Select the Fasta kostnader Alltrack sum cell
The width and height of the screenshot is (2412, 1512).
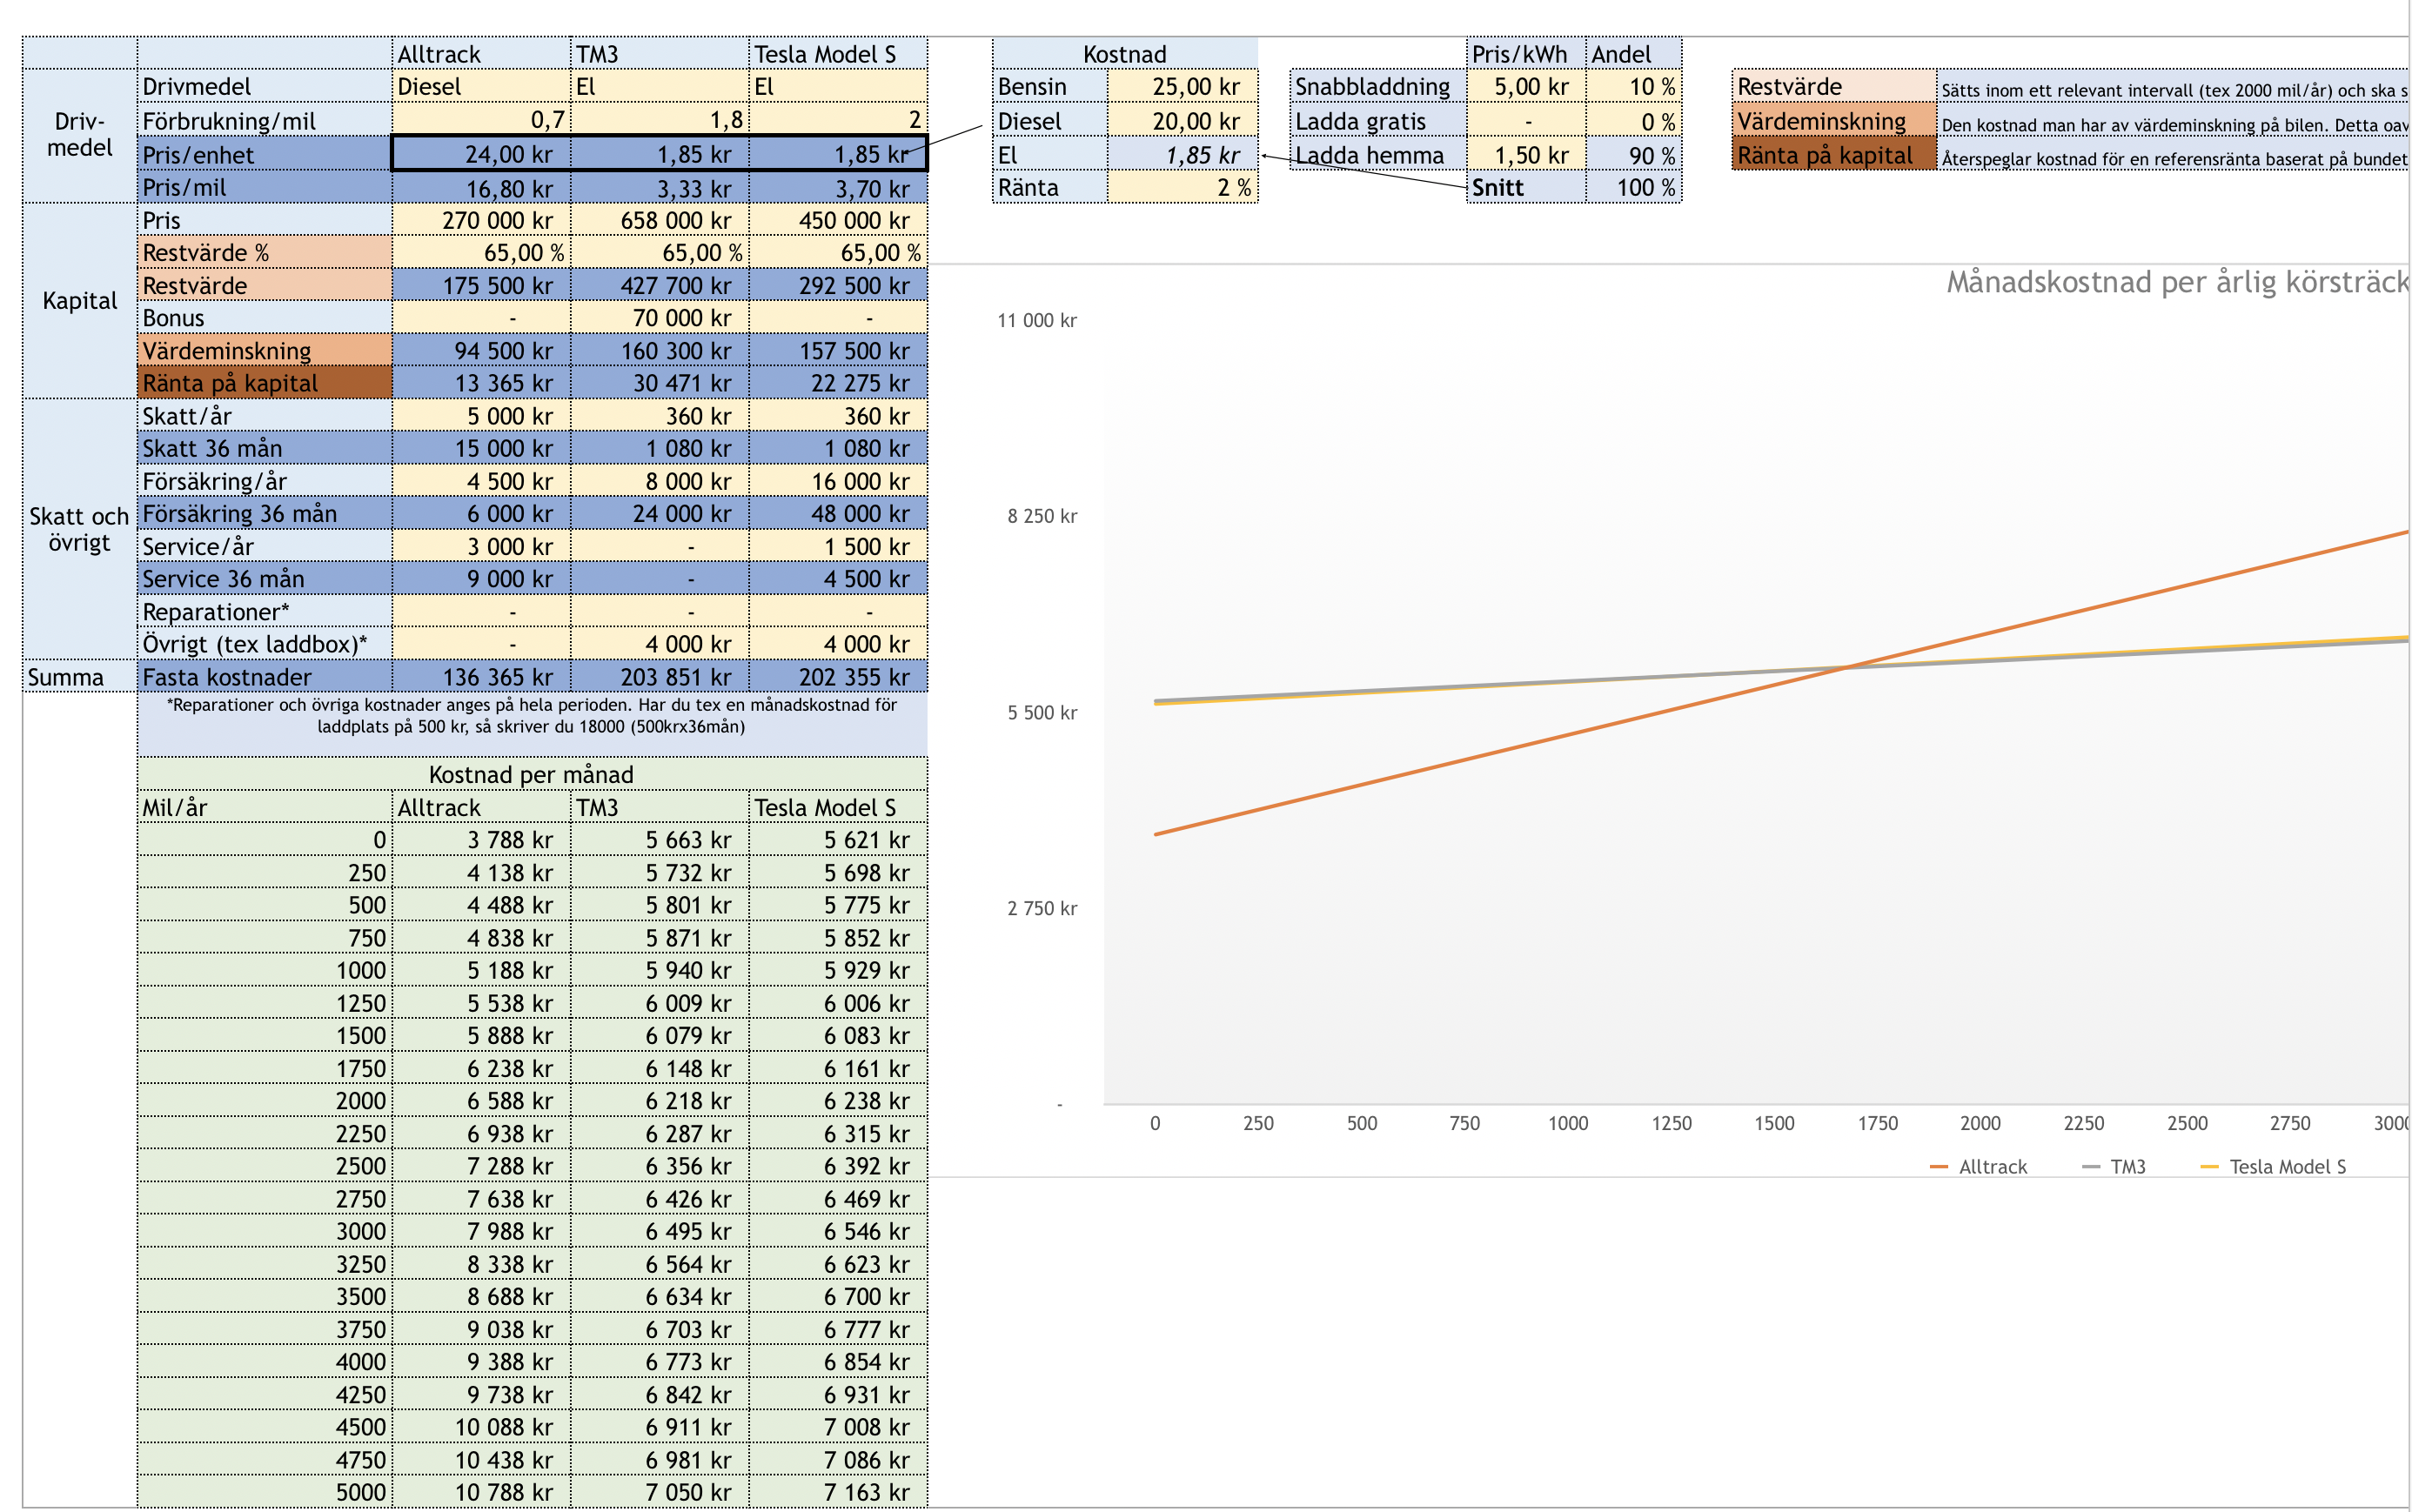coord(481,678)
